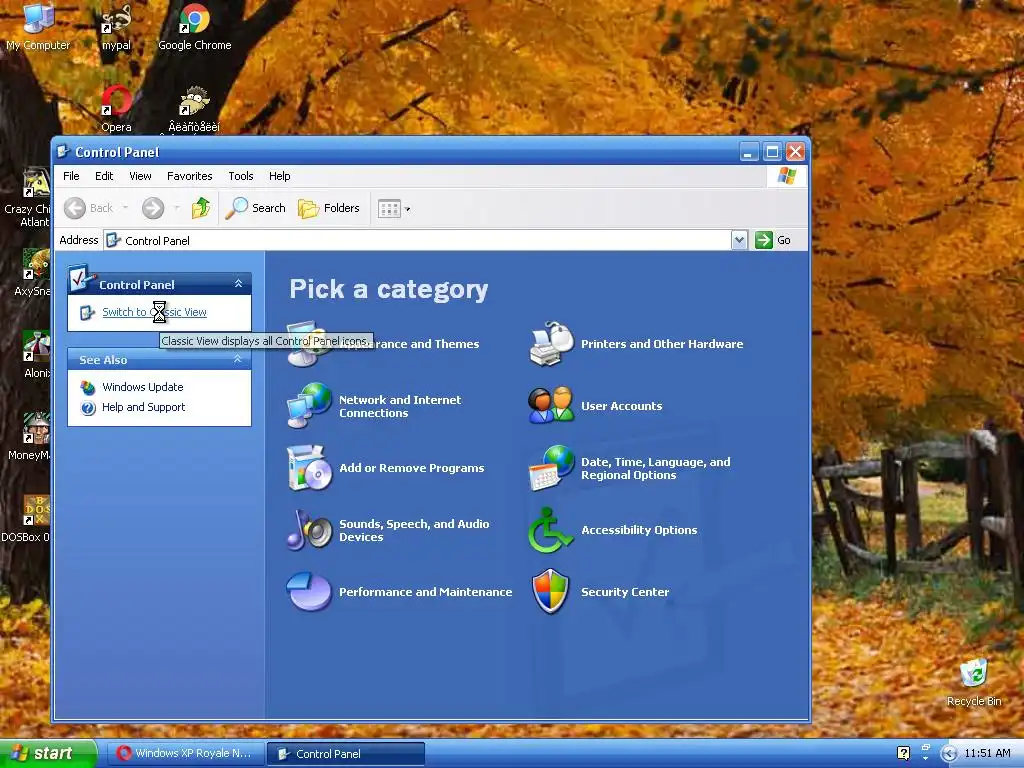Open Performance and Maintenance pie chart icon
The height and width of the screenshot is (768, 1024).
tap(310, 592)
